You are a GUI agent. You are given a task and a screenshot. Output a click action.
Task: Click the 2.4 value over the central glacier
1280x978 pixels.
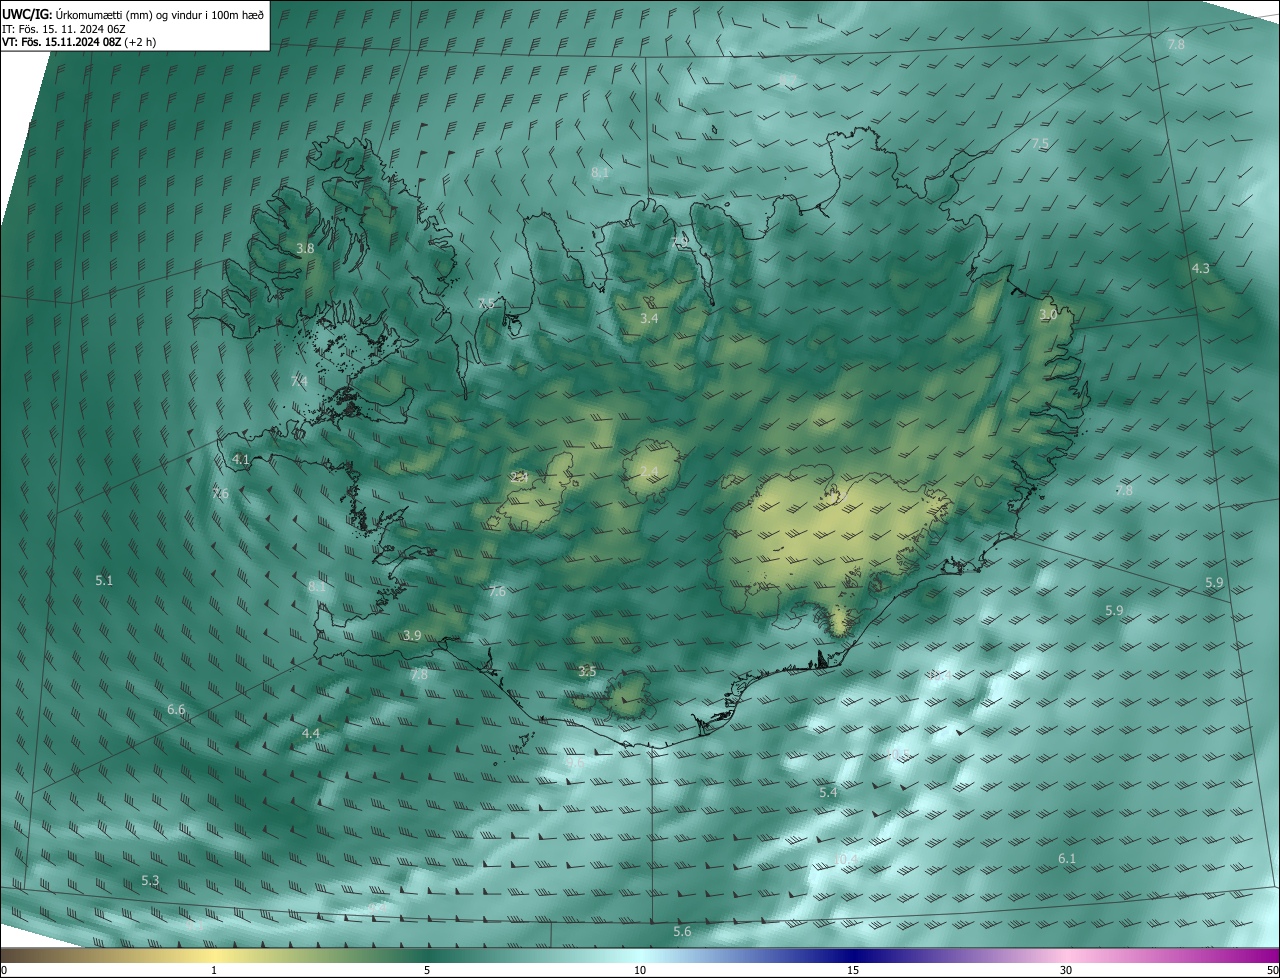coord(649,471)
